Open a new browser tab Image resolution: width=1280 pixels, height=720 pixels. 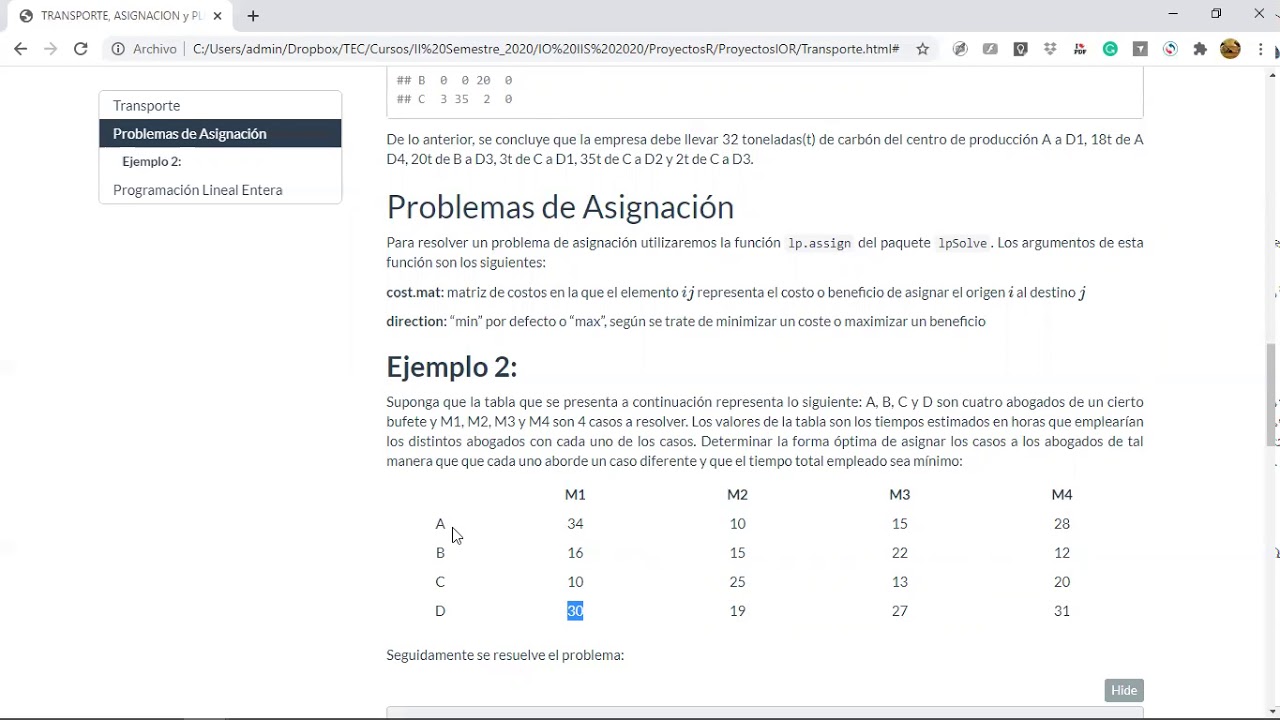(253, 16)
